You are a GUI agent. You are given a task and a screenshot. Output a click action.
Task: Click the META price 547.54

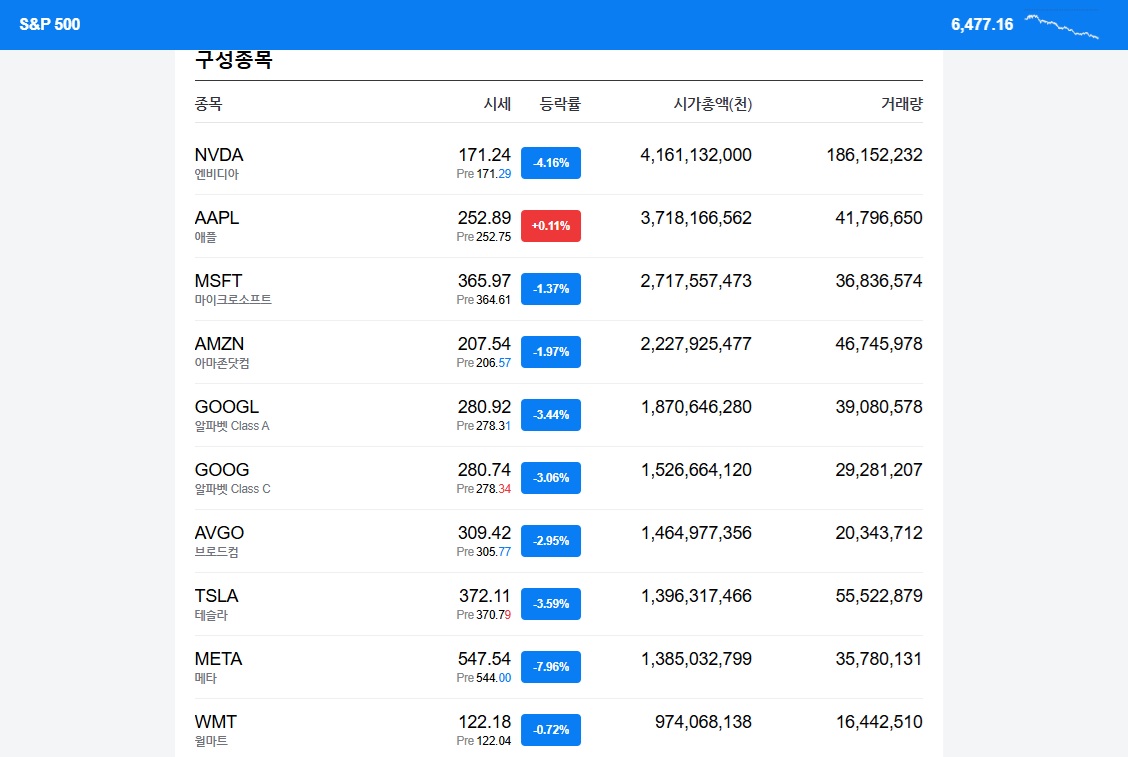coord(484,658)
